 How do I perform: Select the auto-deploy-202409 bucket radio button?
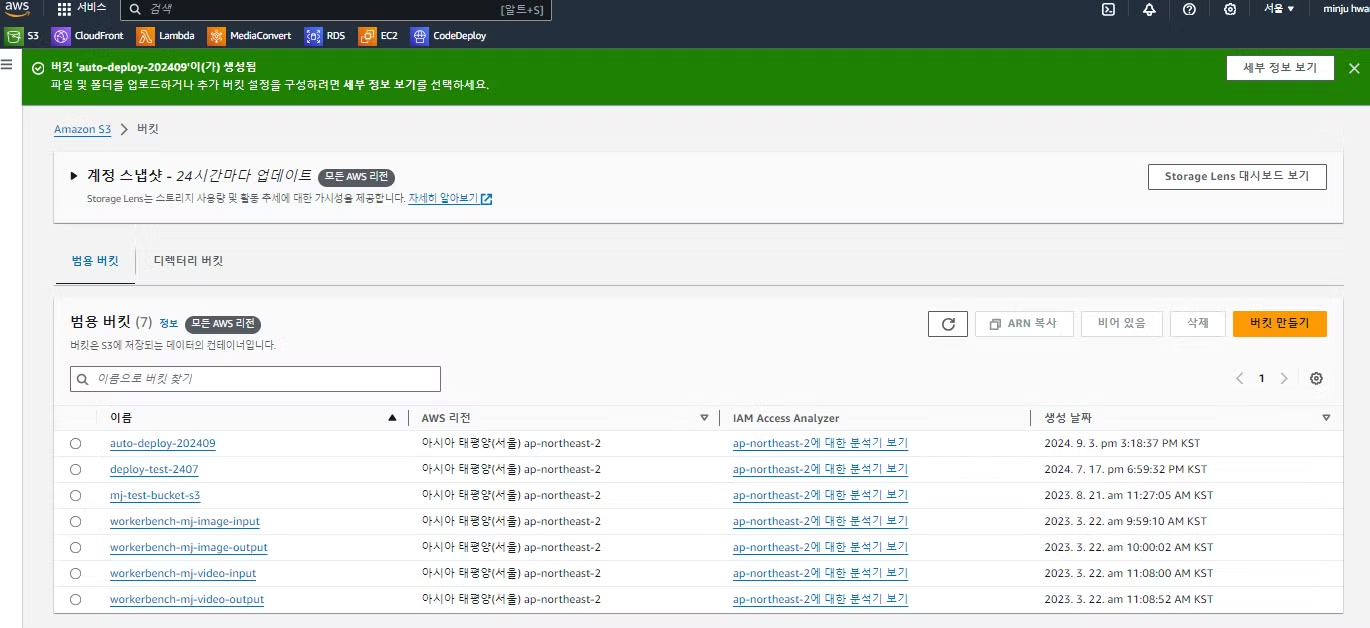pyautogui.click(x=75, y=443)
